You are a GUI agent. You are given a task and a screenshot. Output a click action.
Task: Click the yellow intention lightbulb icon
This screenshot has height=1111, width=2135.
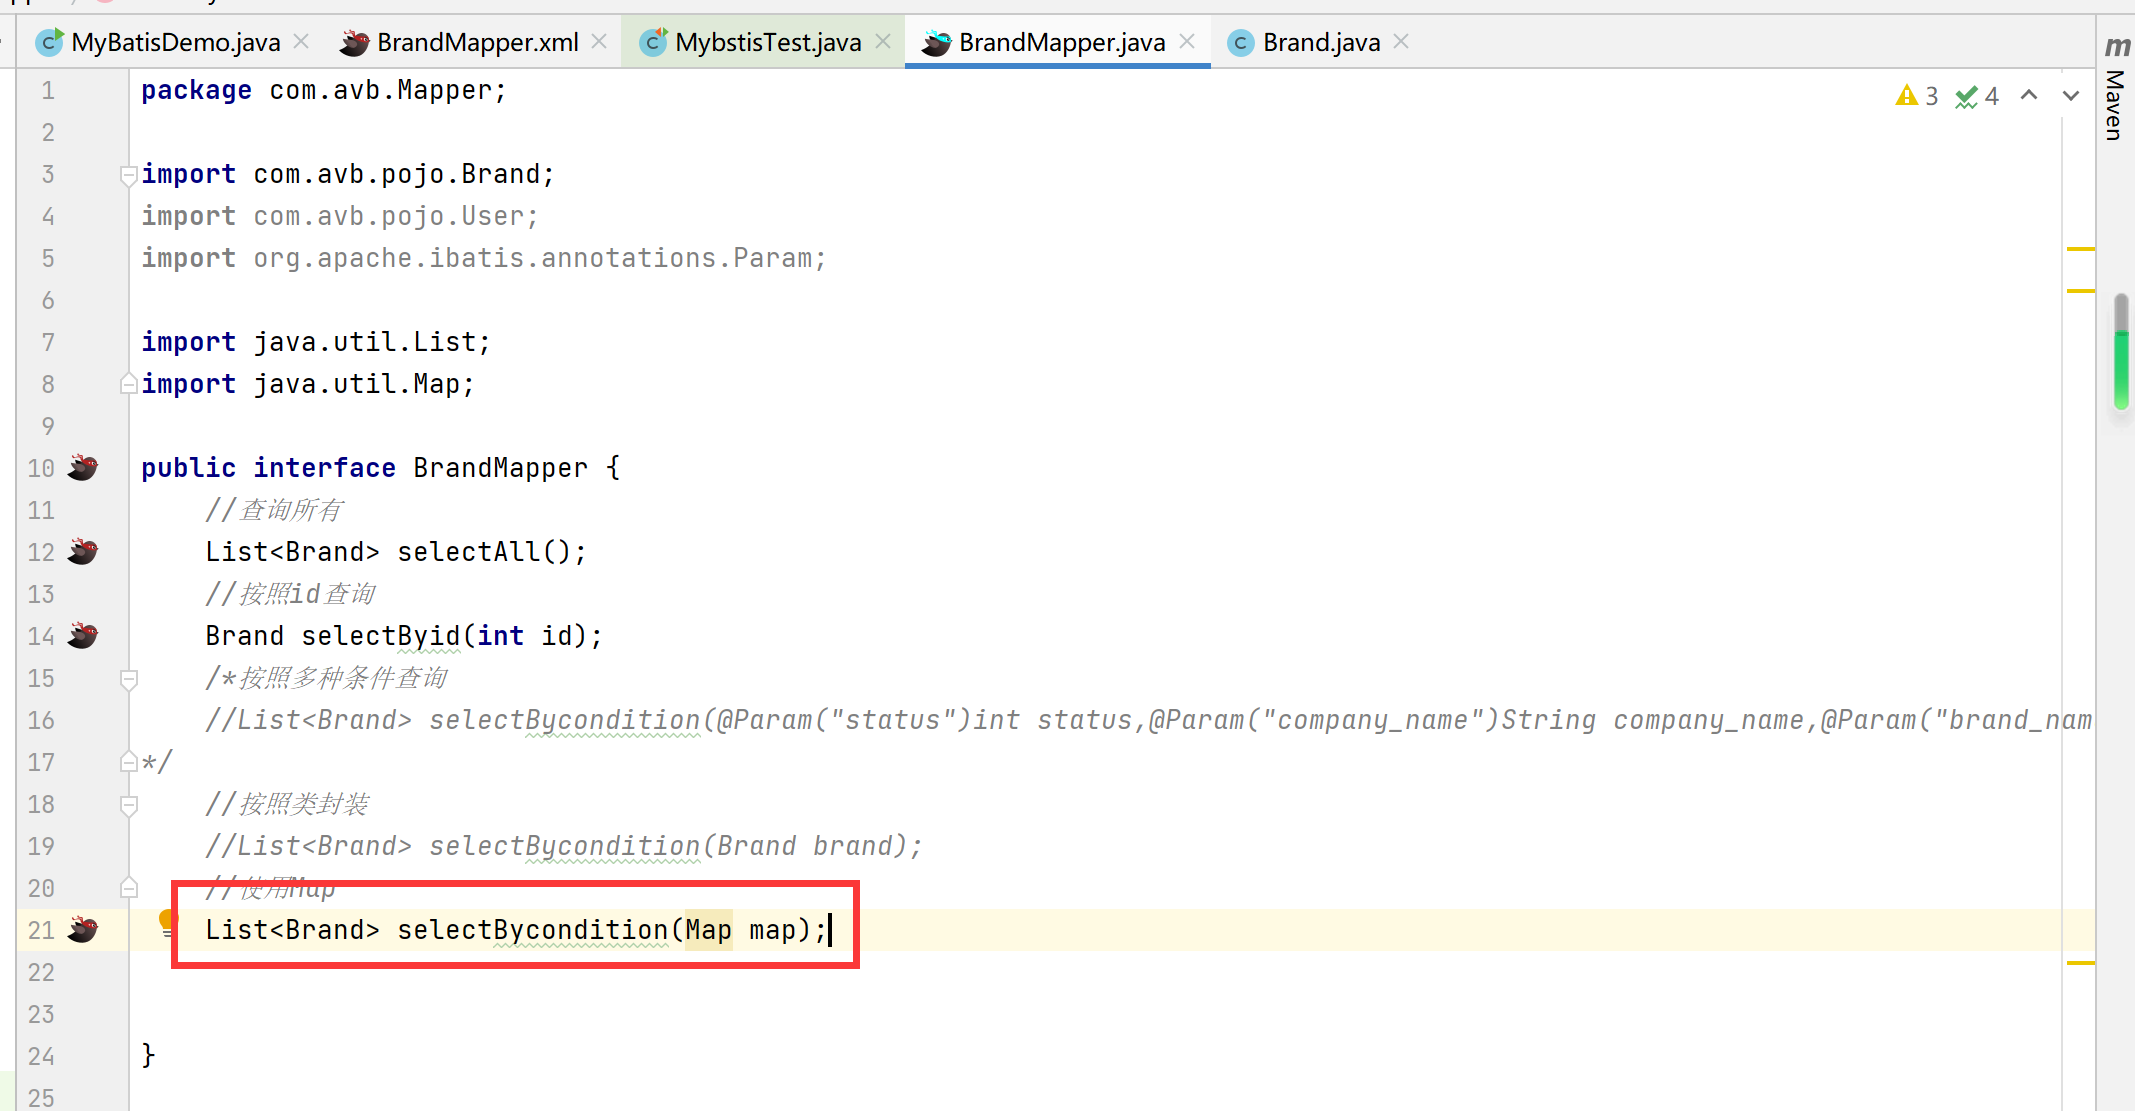coord(167,922)
